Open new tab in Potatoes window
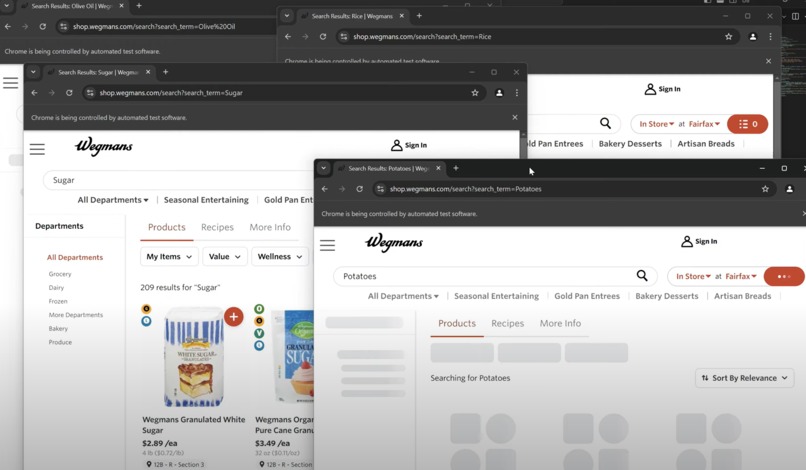The image size is (806, 470). click(x=455, y=168)
